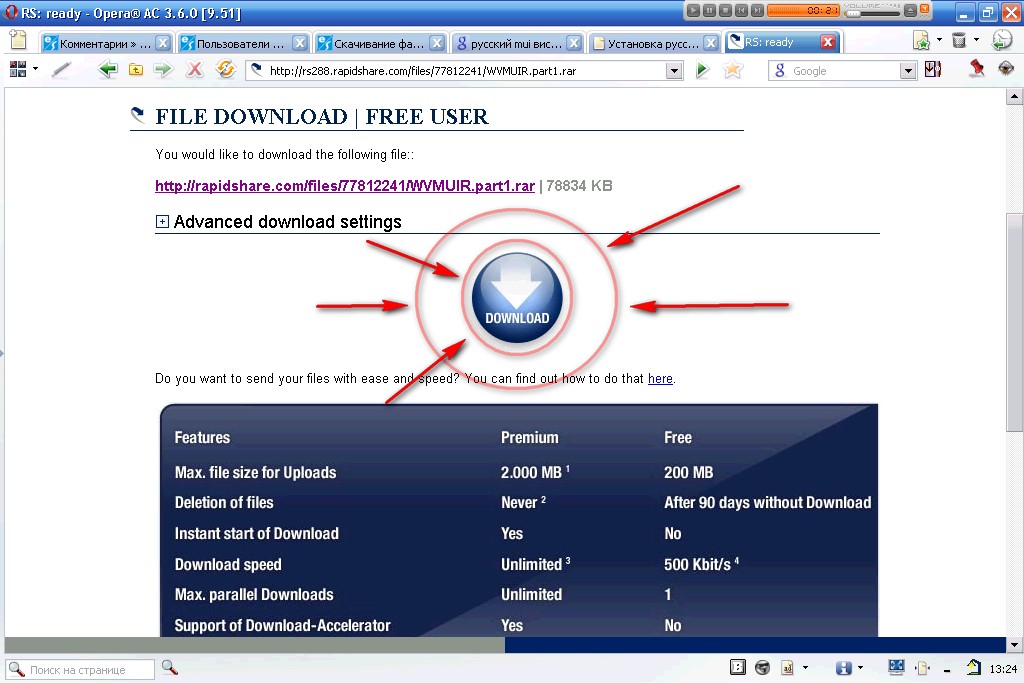Adjust the media player volume slider

[x=871, y=12]
